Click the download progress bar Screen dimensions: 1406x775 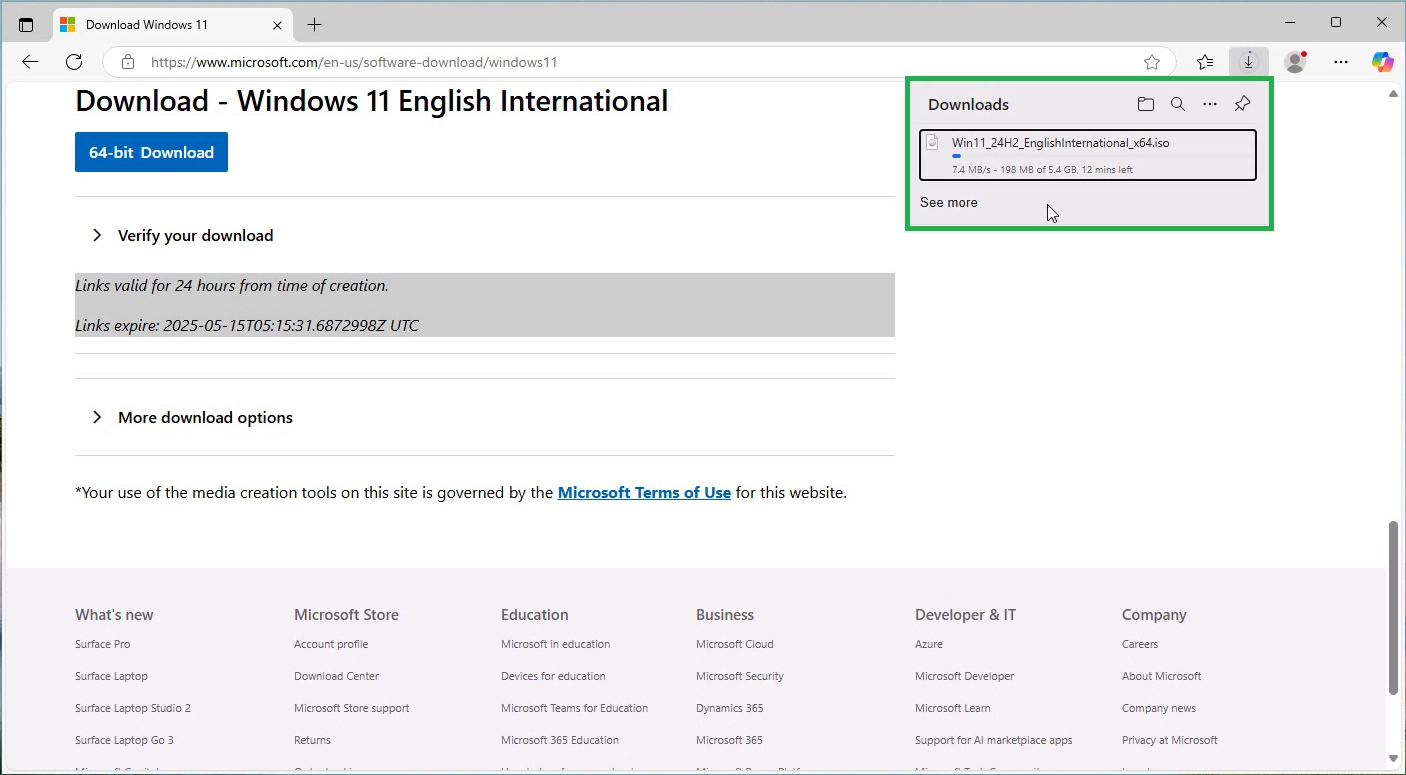(x=1100, y=156)
